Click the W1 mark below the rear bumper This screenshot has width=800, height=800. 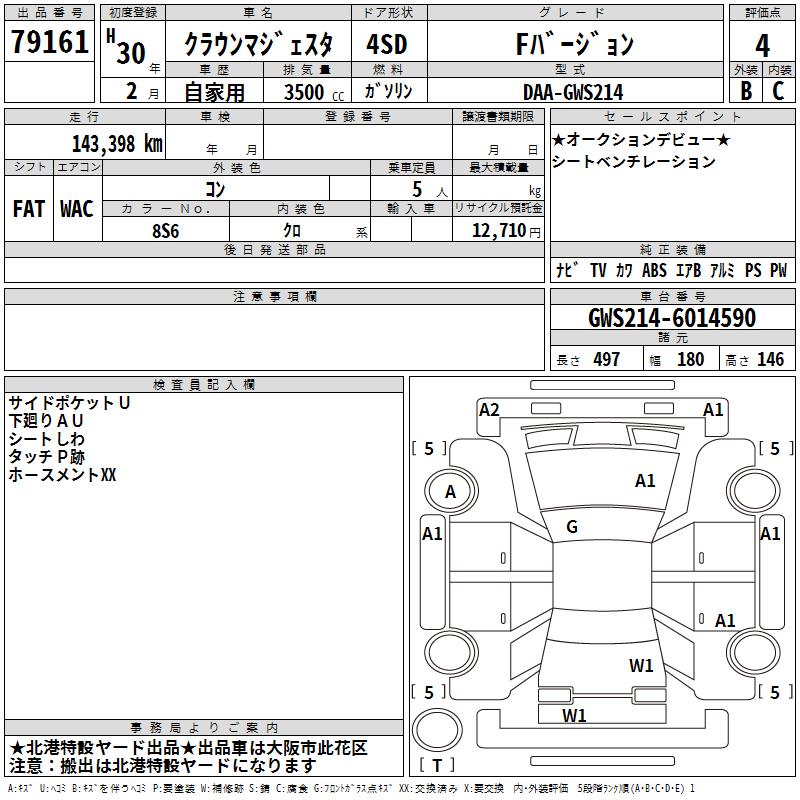574,715
